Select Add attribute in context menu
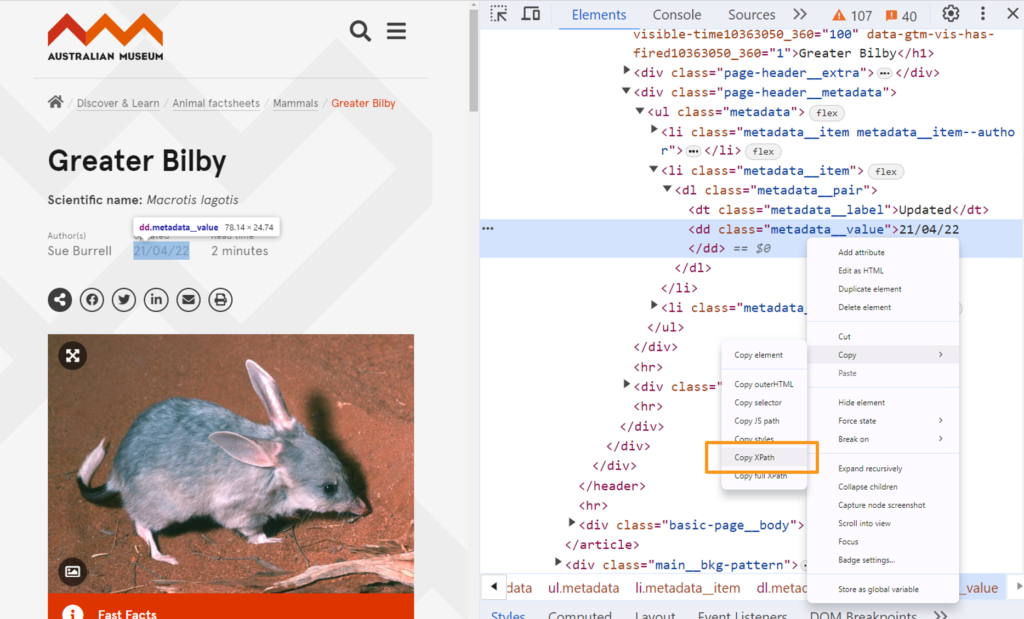The height and width of the screenshot is (619, 1024). pos(861,253)
